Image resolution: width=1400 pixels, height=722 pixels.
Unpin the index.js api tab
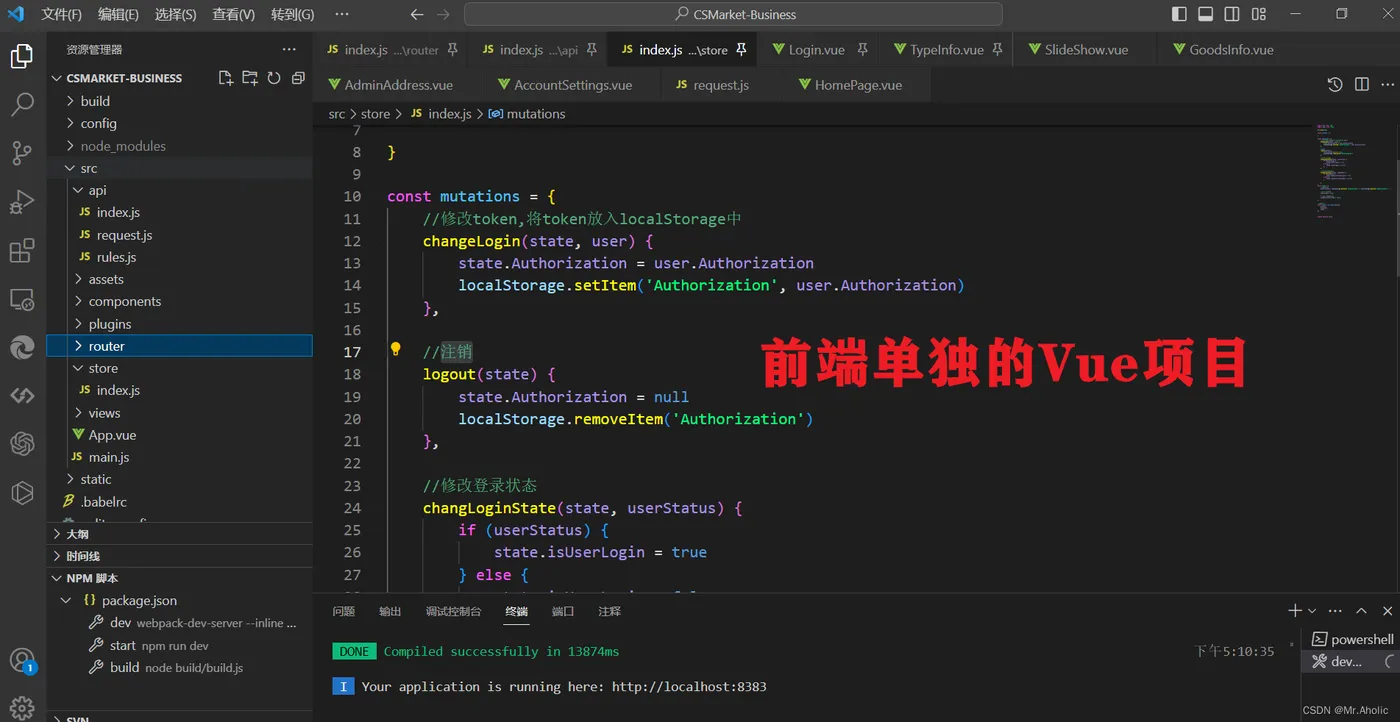(x=591, y=49)
